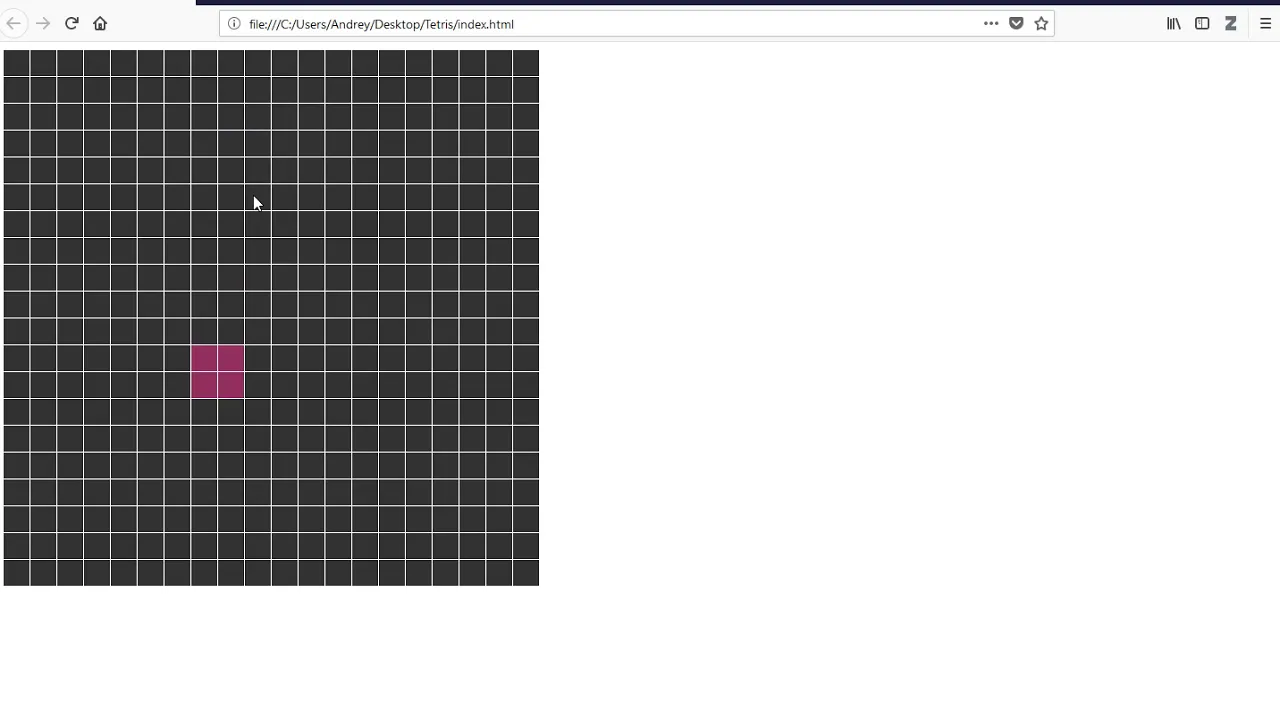Toggle the sidebar view
Screen dimensions: 1280x720
click(x=1202, y=24)
